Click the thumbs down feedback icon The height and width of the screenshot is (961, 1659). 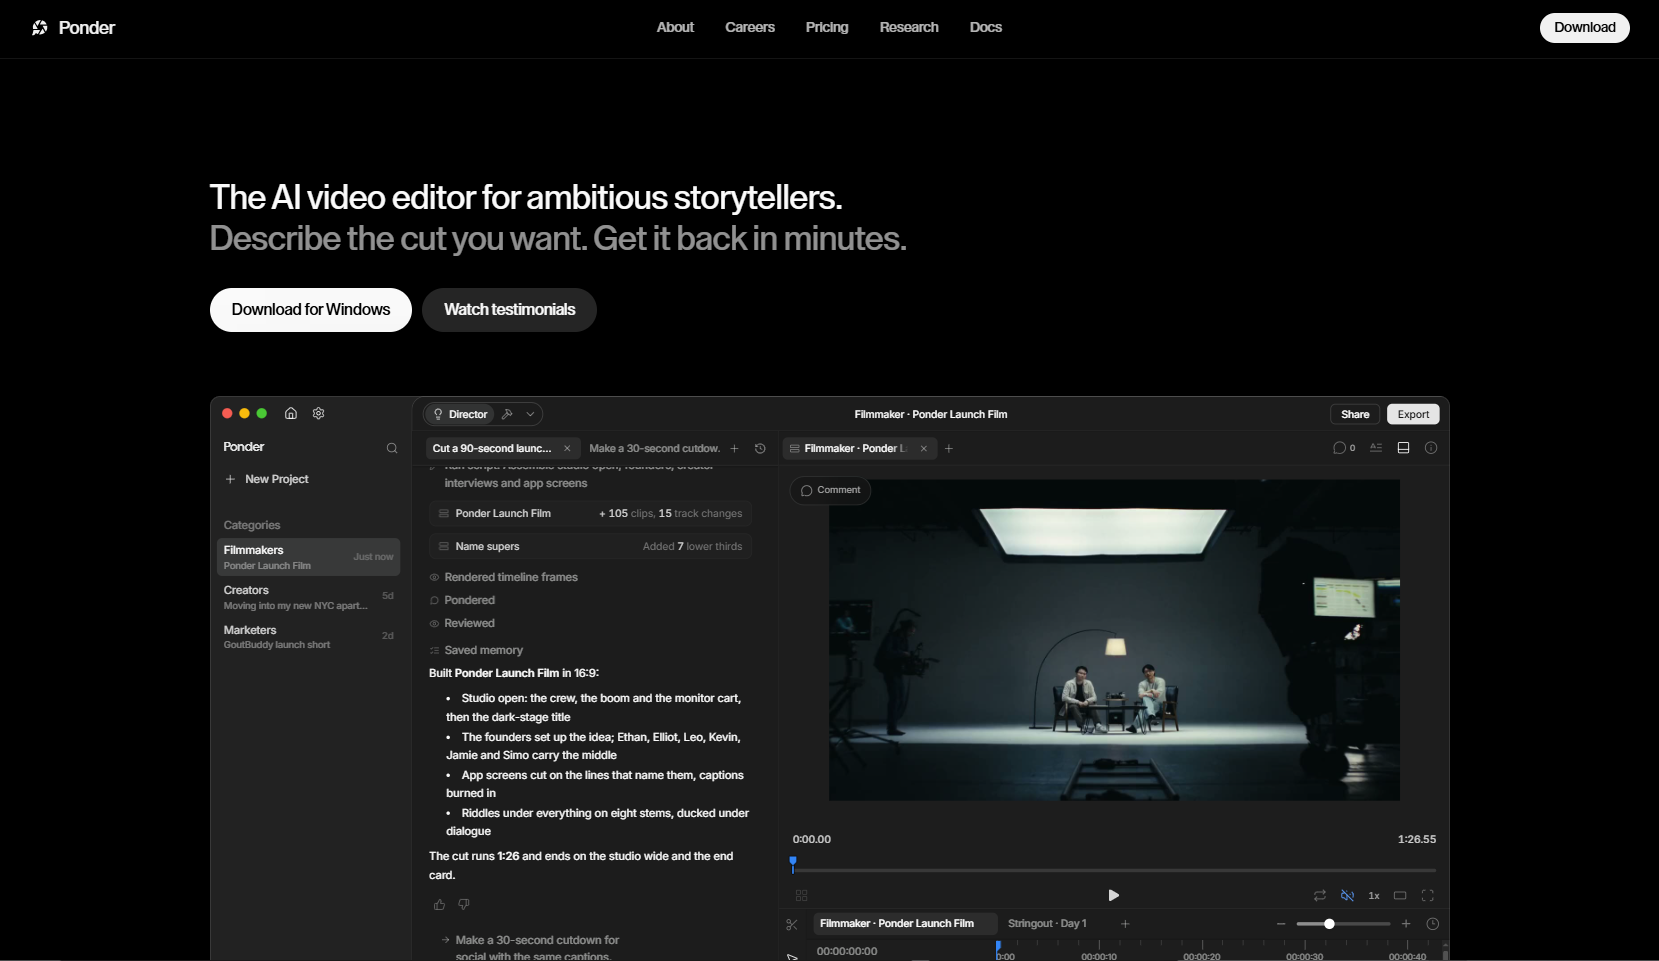coord(464,905)
